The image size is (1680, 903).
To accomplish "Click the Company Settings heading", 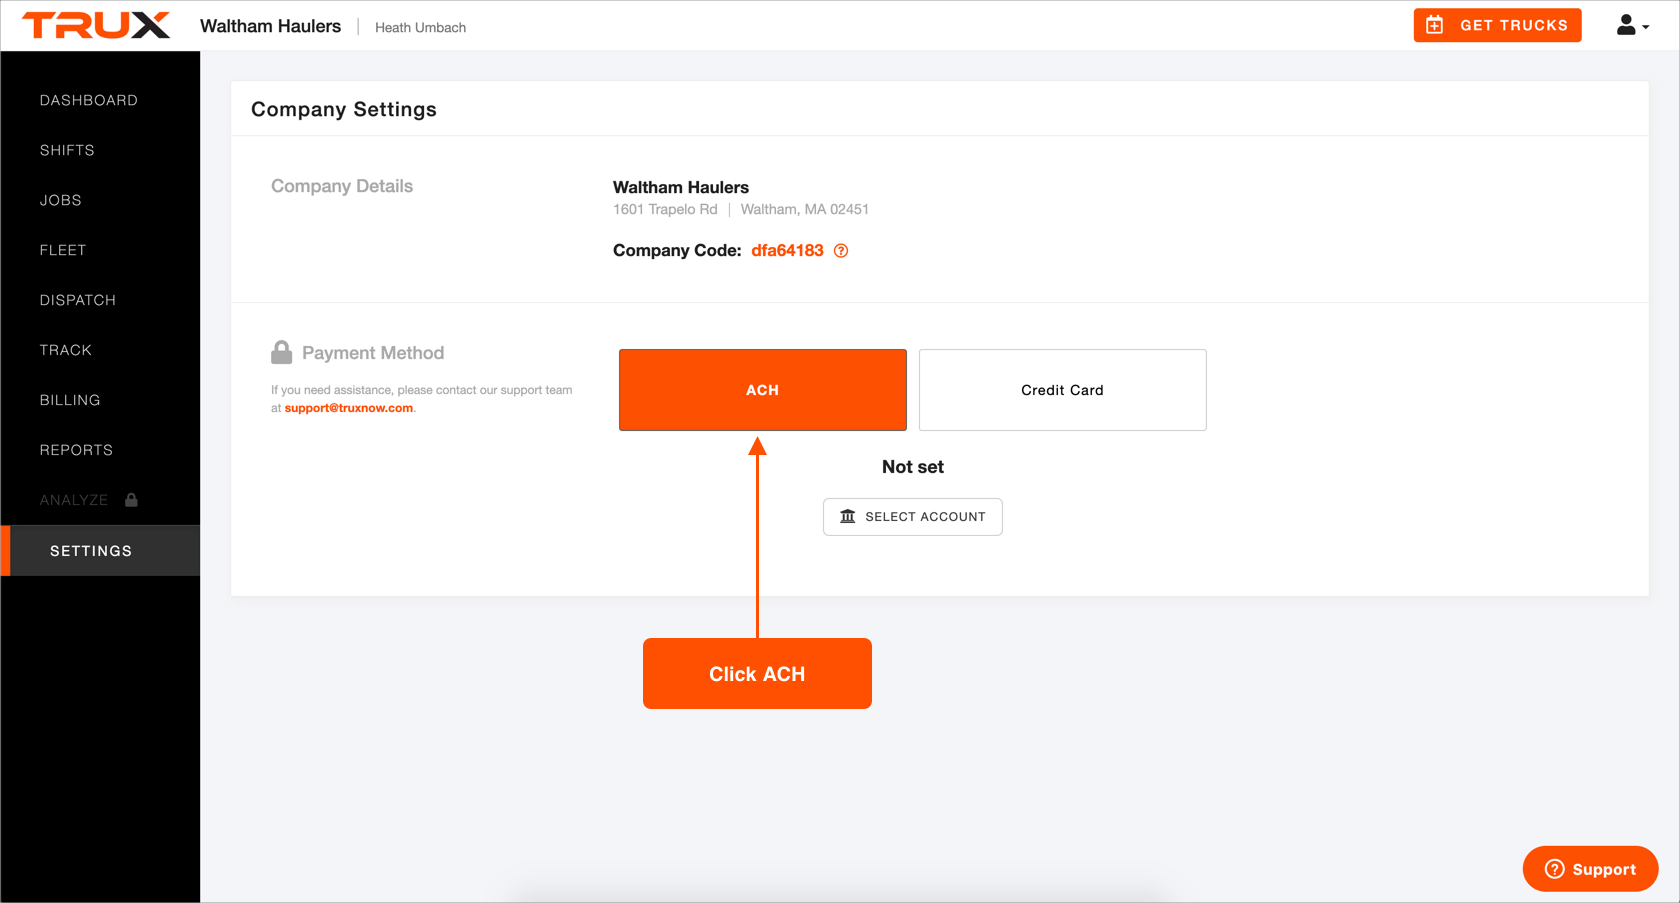I will pos(344,109).
